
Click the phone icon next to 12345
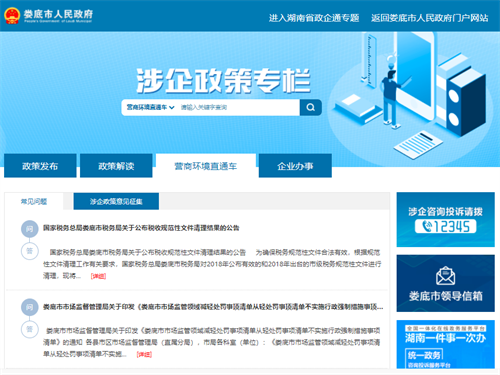(427, 226)
